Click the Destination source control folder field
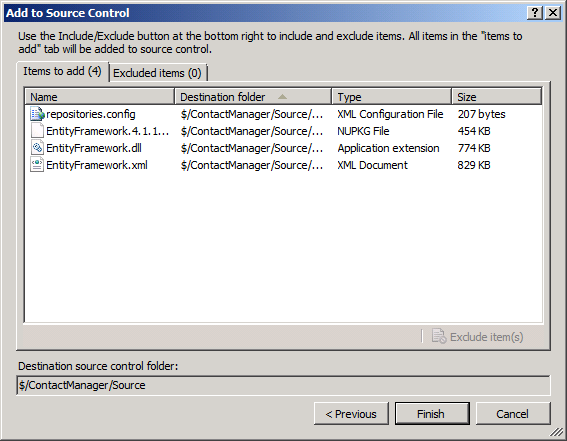 (283, 385)
